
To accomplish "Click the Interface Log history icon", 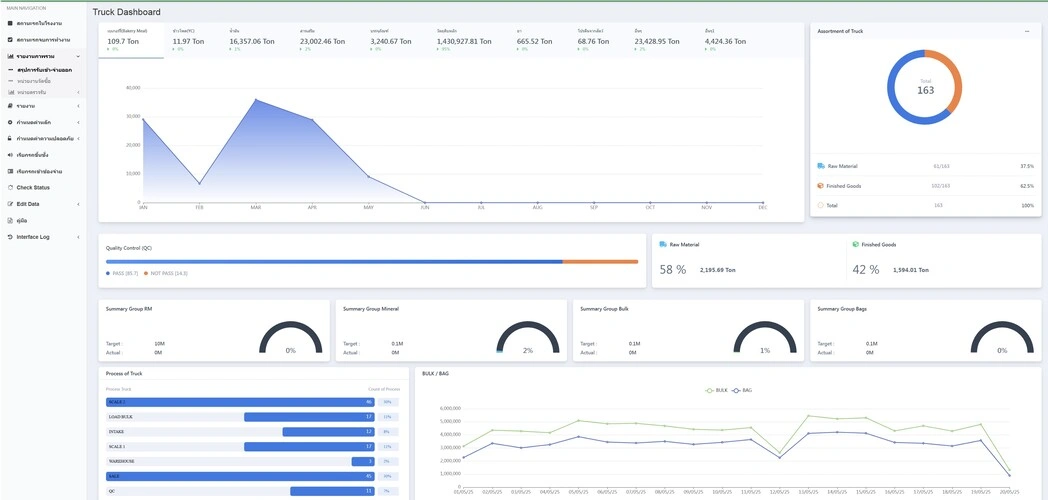I will (x=10, y=237).
